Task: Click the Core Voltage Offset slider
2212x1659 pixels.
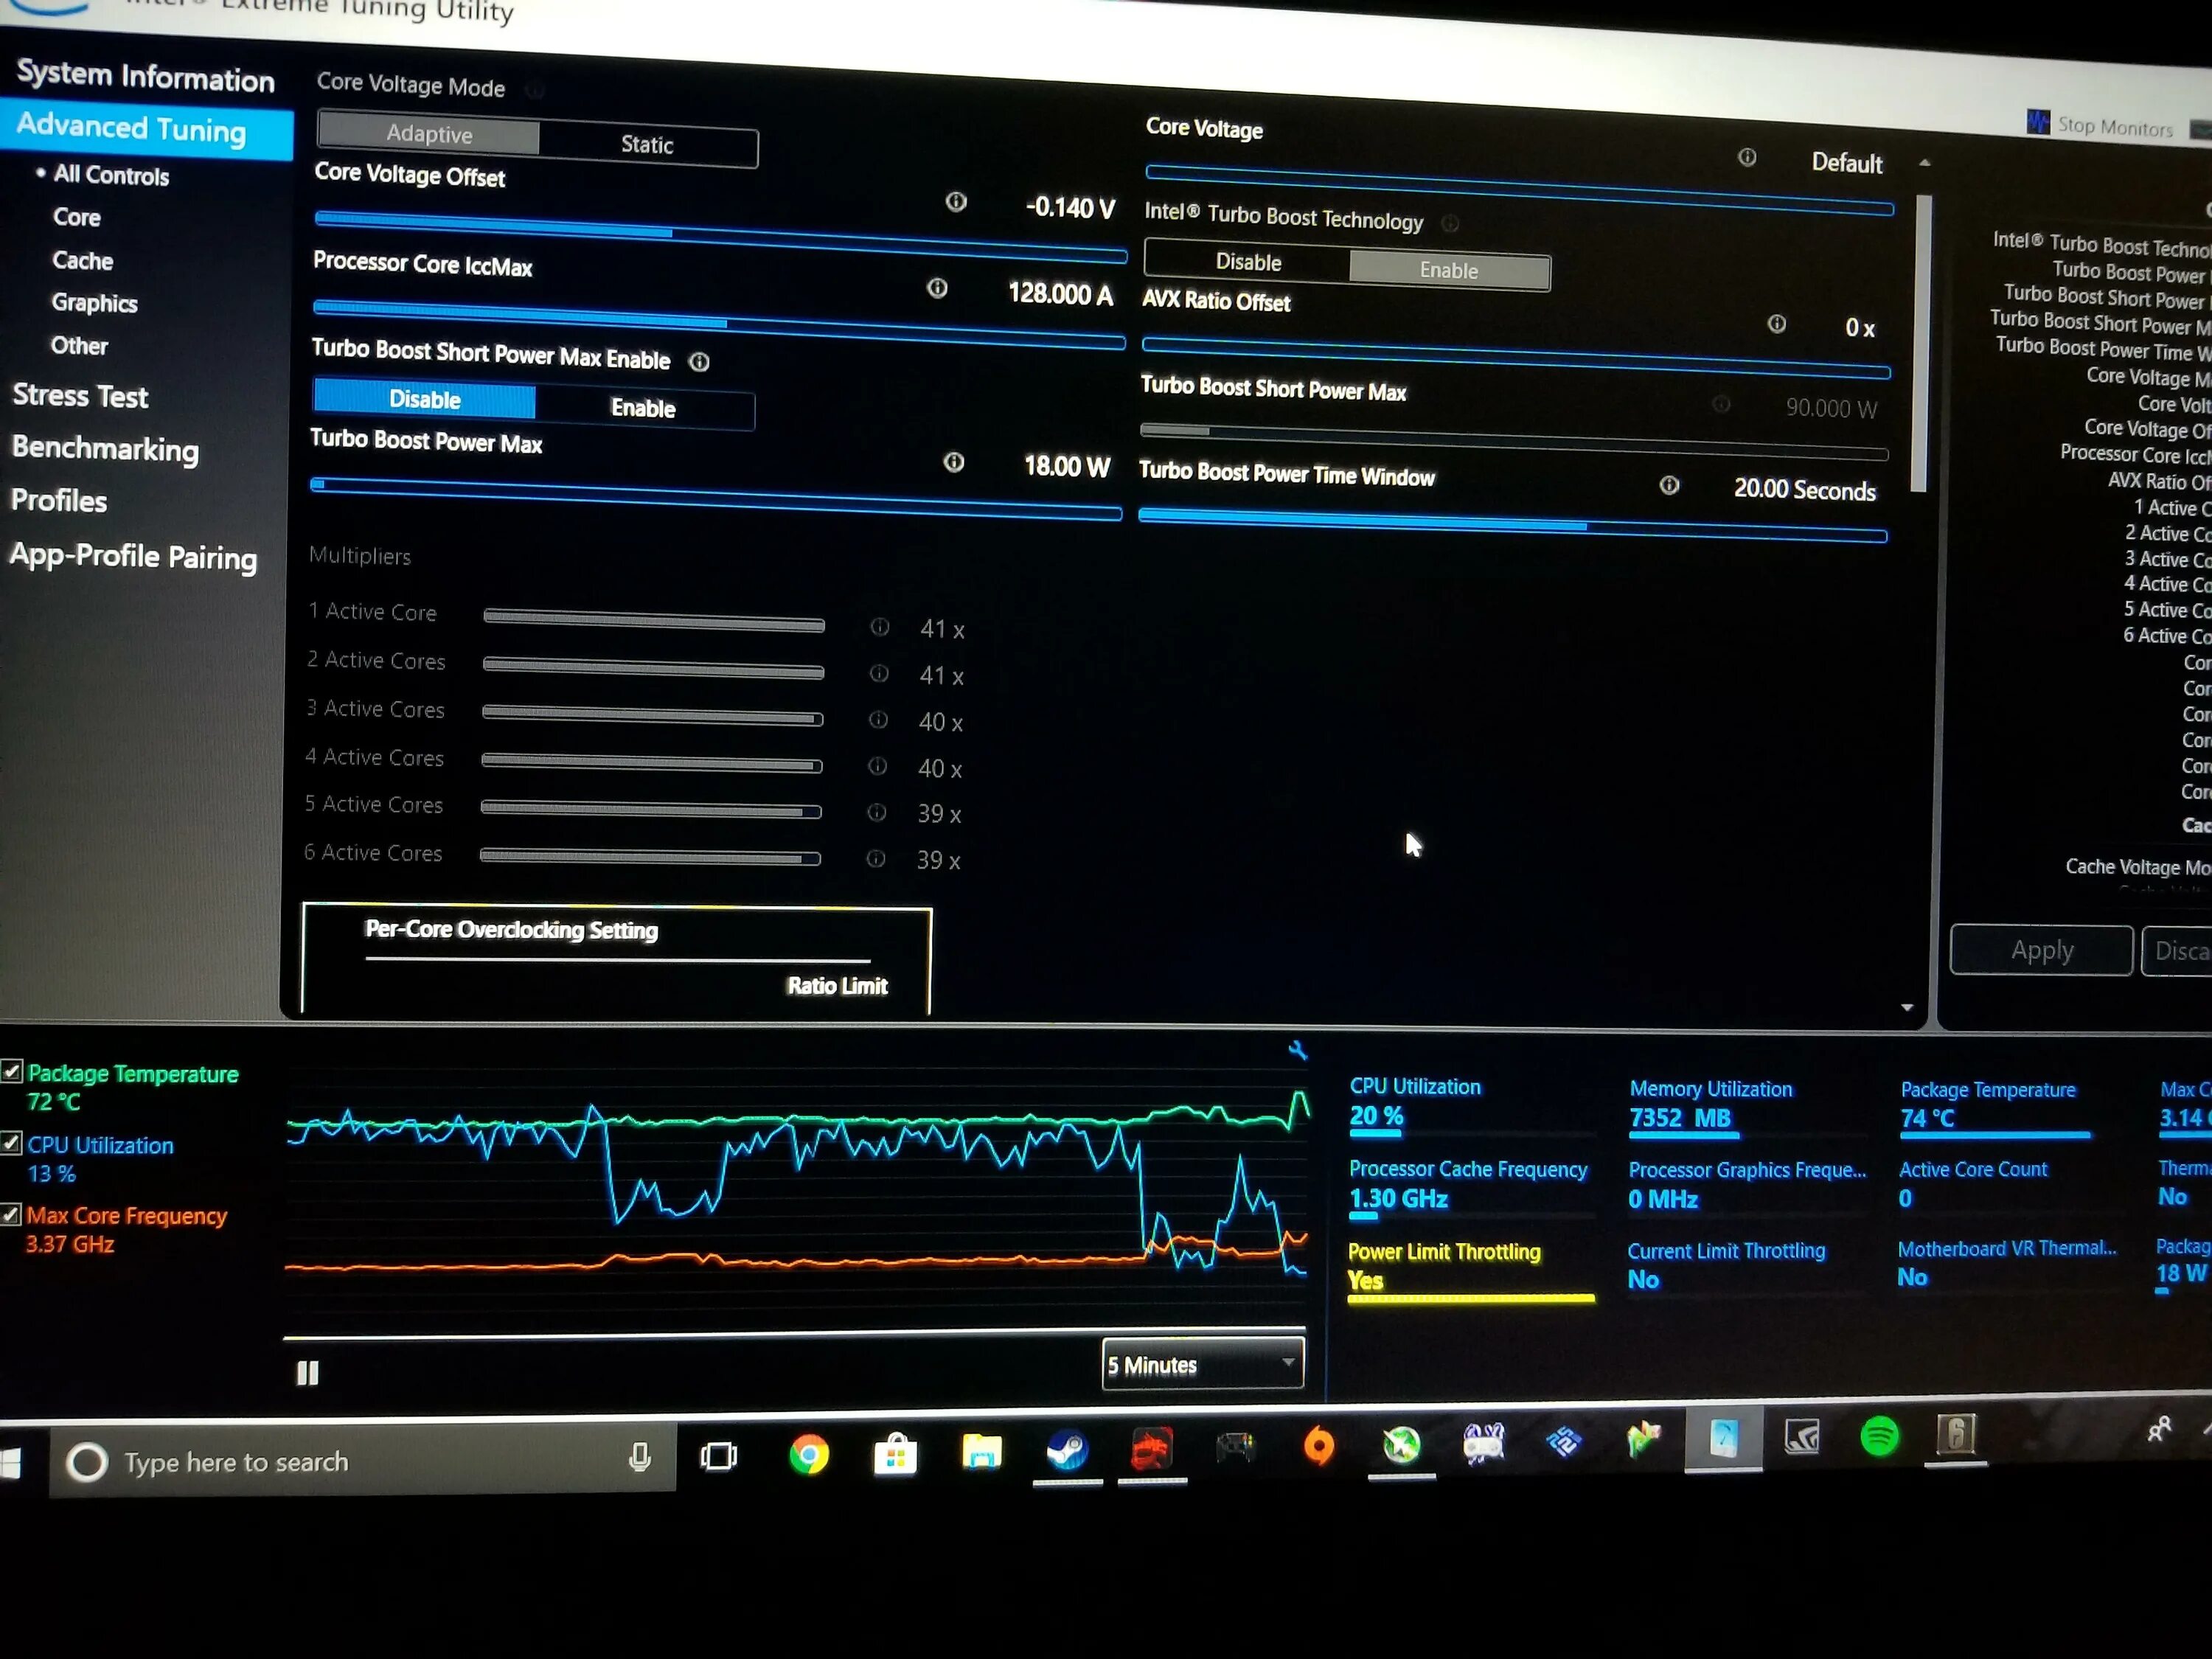Action: click(x=720, y=236)
